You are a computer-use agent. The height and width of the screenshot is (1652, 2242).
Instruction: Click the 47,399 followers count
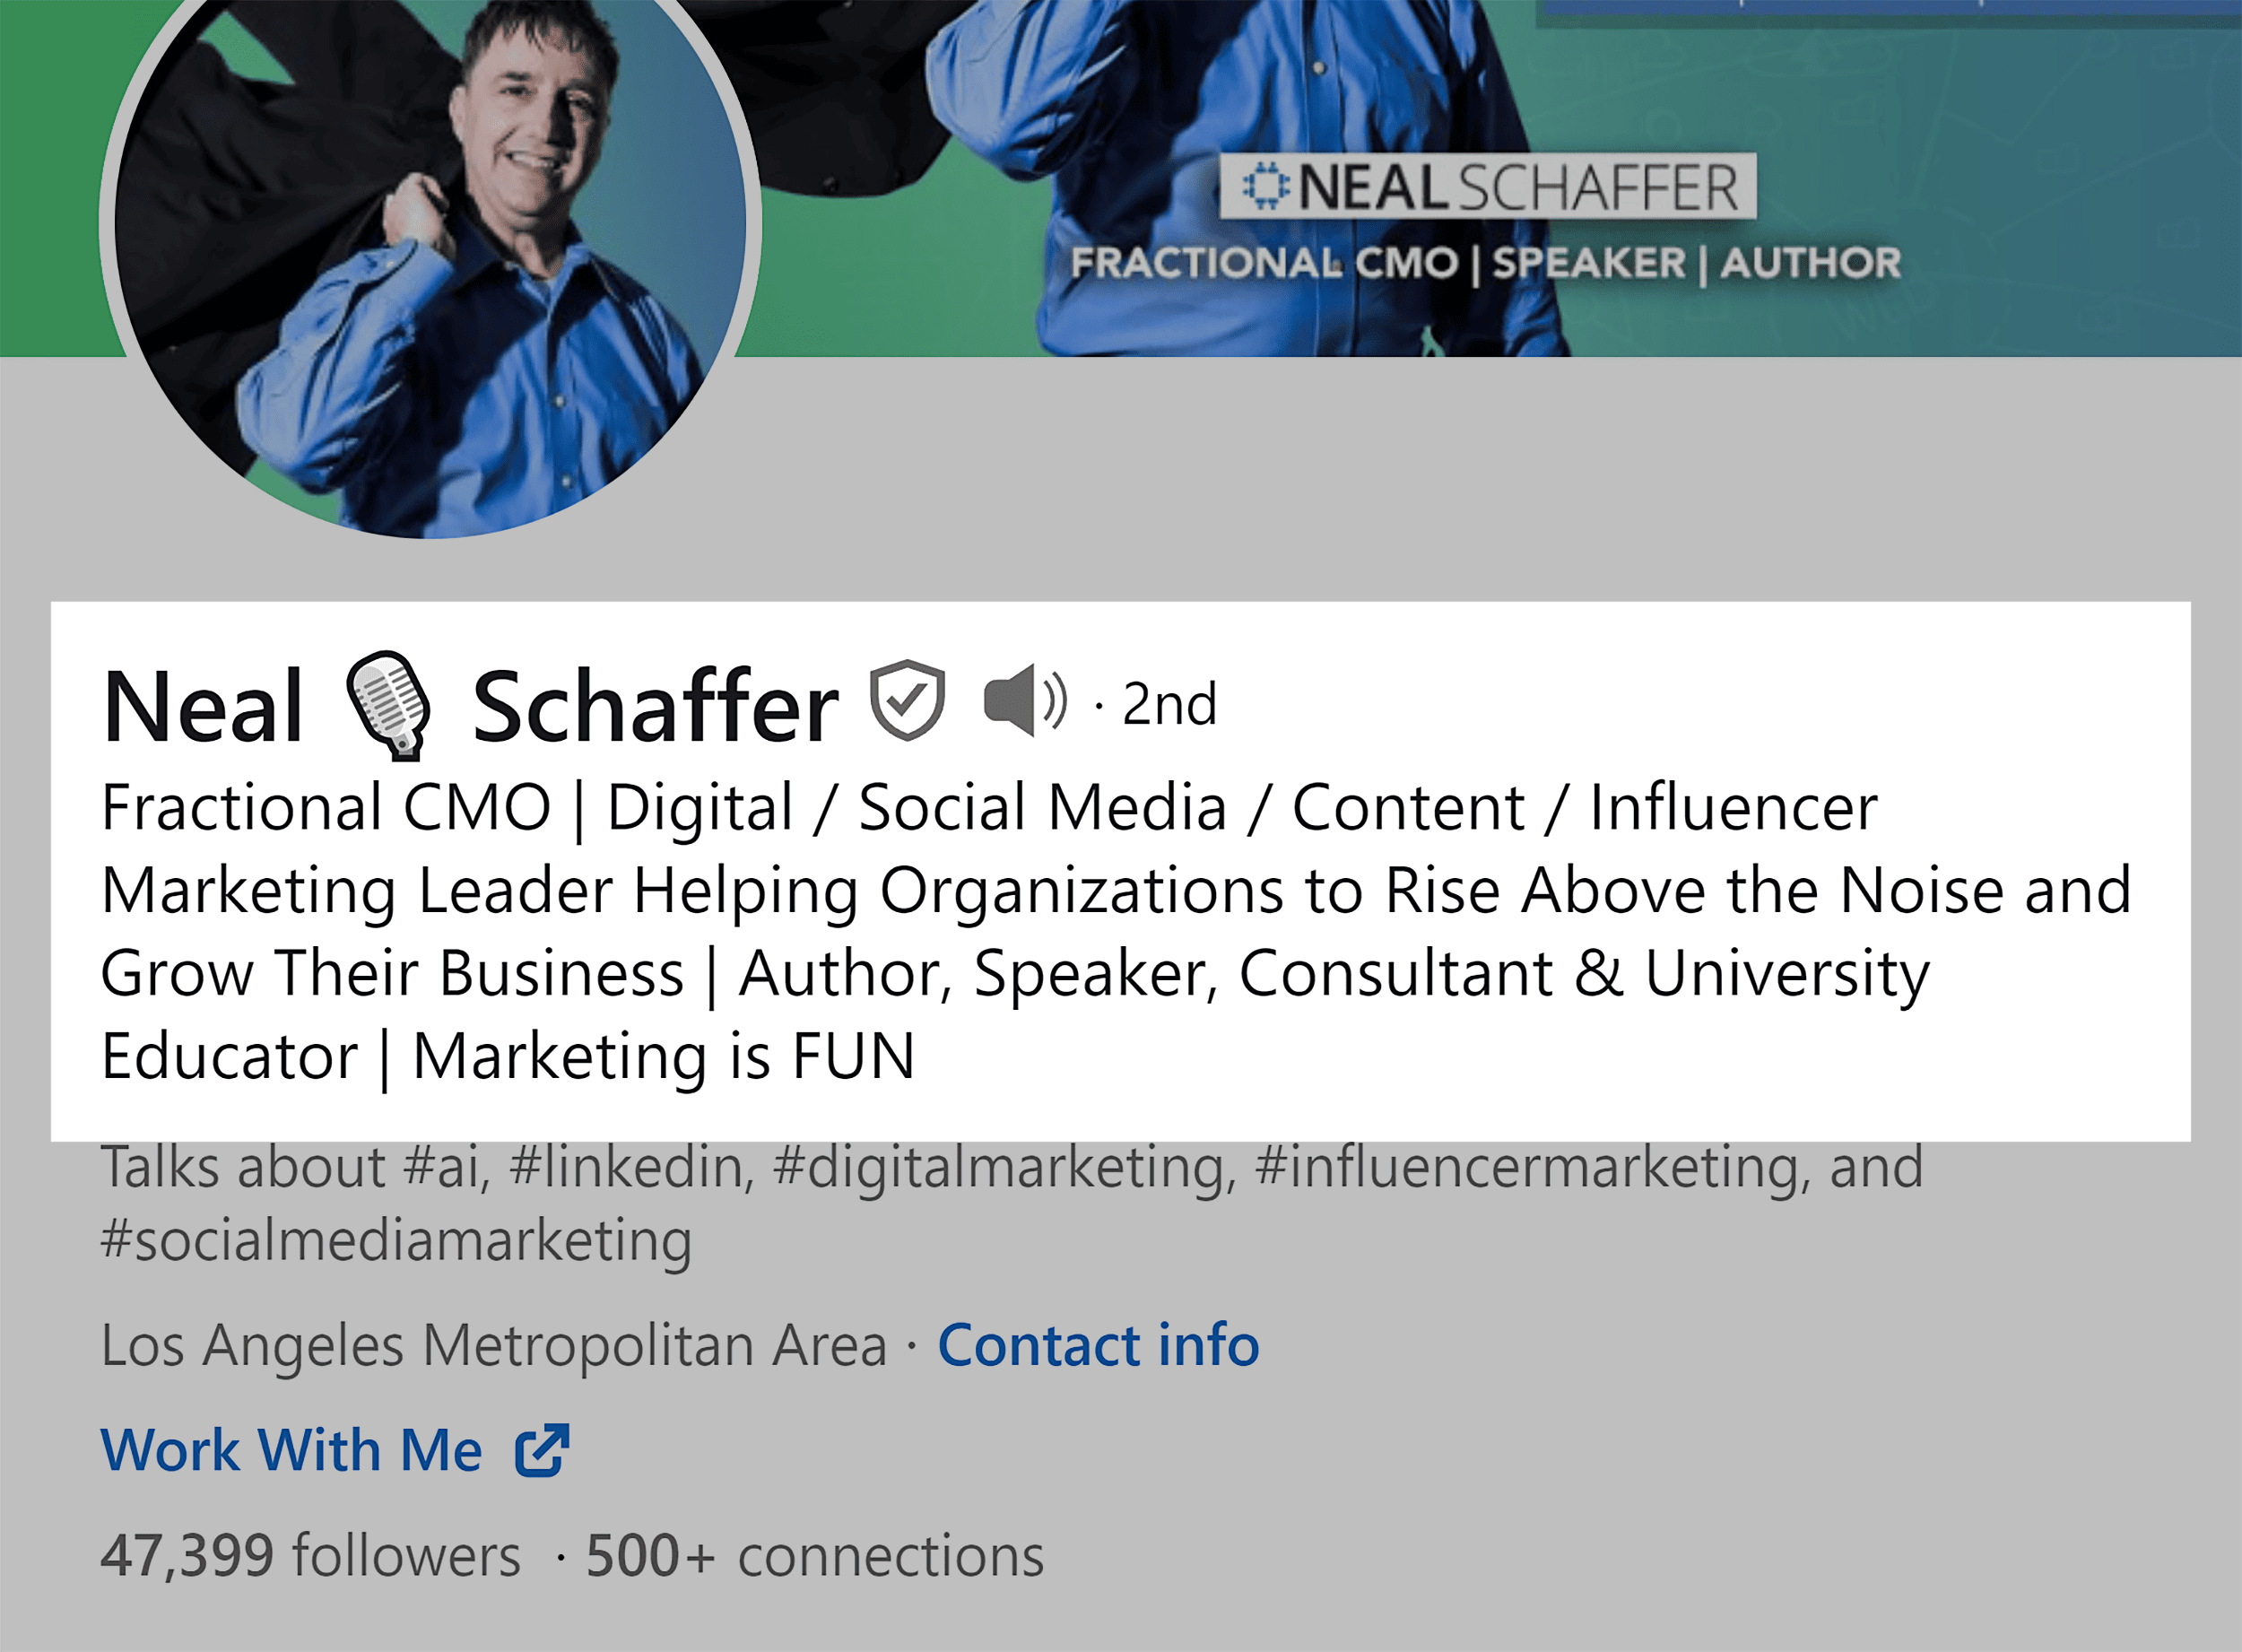pyautogui.click(x=310, y=1556)
